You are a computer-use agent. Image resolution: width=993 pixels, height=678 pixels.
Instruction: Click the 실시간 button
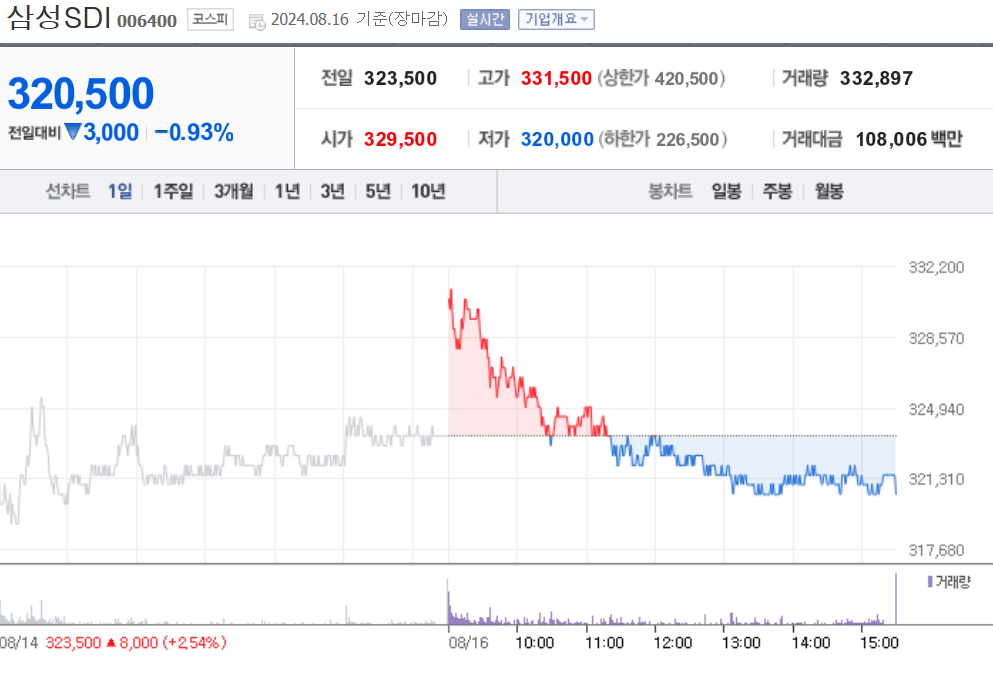pyautogui.click(x=484, y=20)
